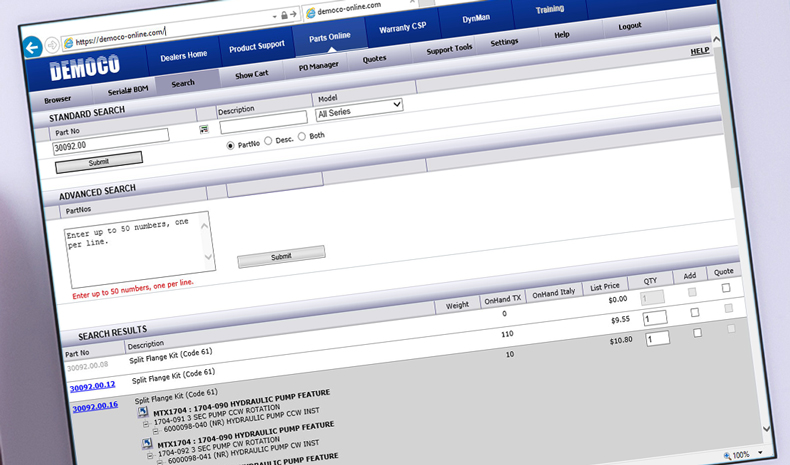Click the small icon beside Part No field
Screen dimensions: 790x465
203,130
